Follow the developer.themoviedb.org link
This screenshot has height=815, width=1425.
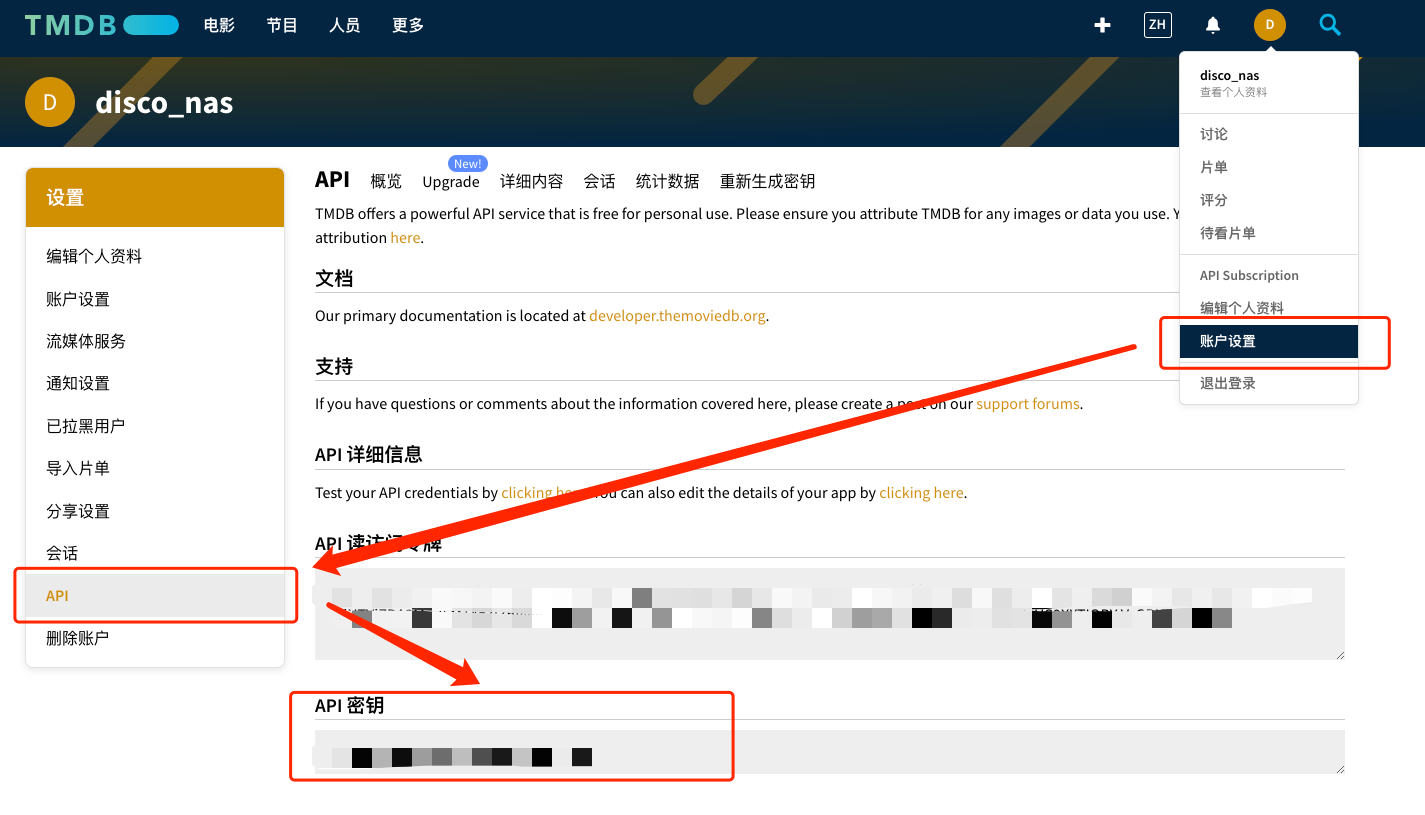point(677,316)
